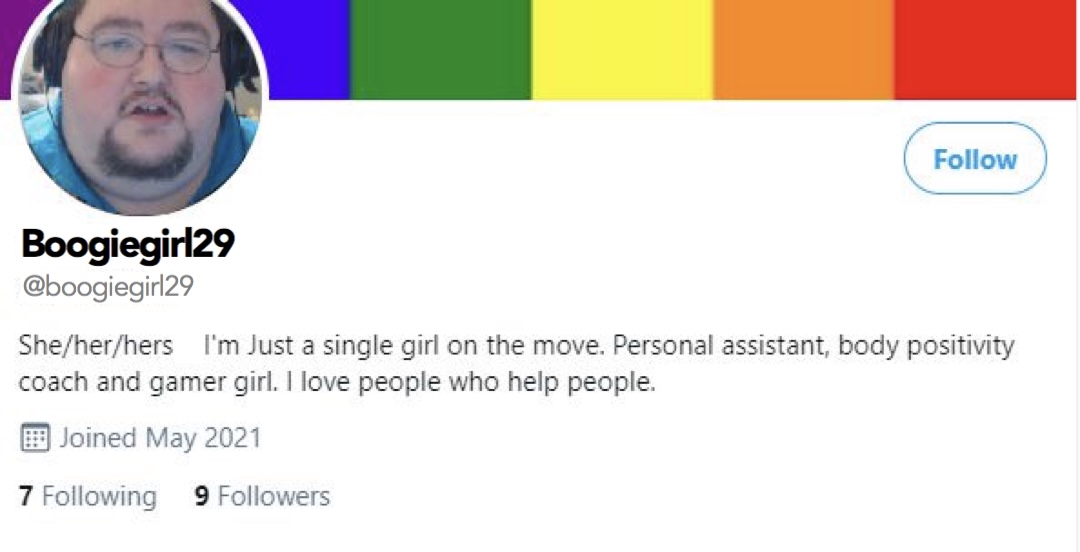Click the calendar icon beside Joined date
1080x552 pixels.
[34, 438]
